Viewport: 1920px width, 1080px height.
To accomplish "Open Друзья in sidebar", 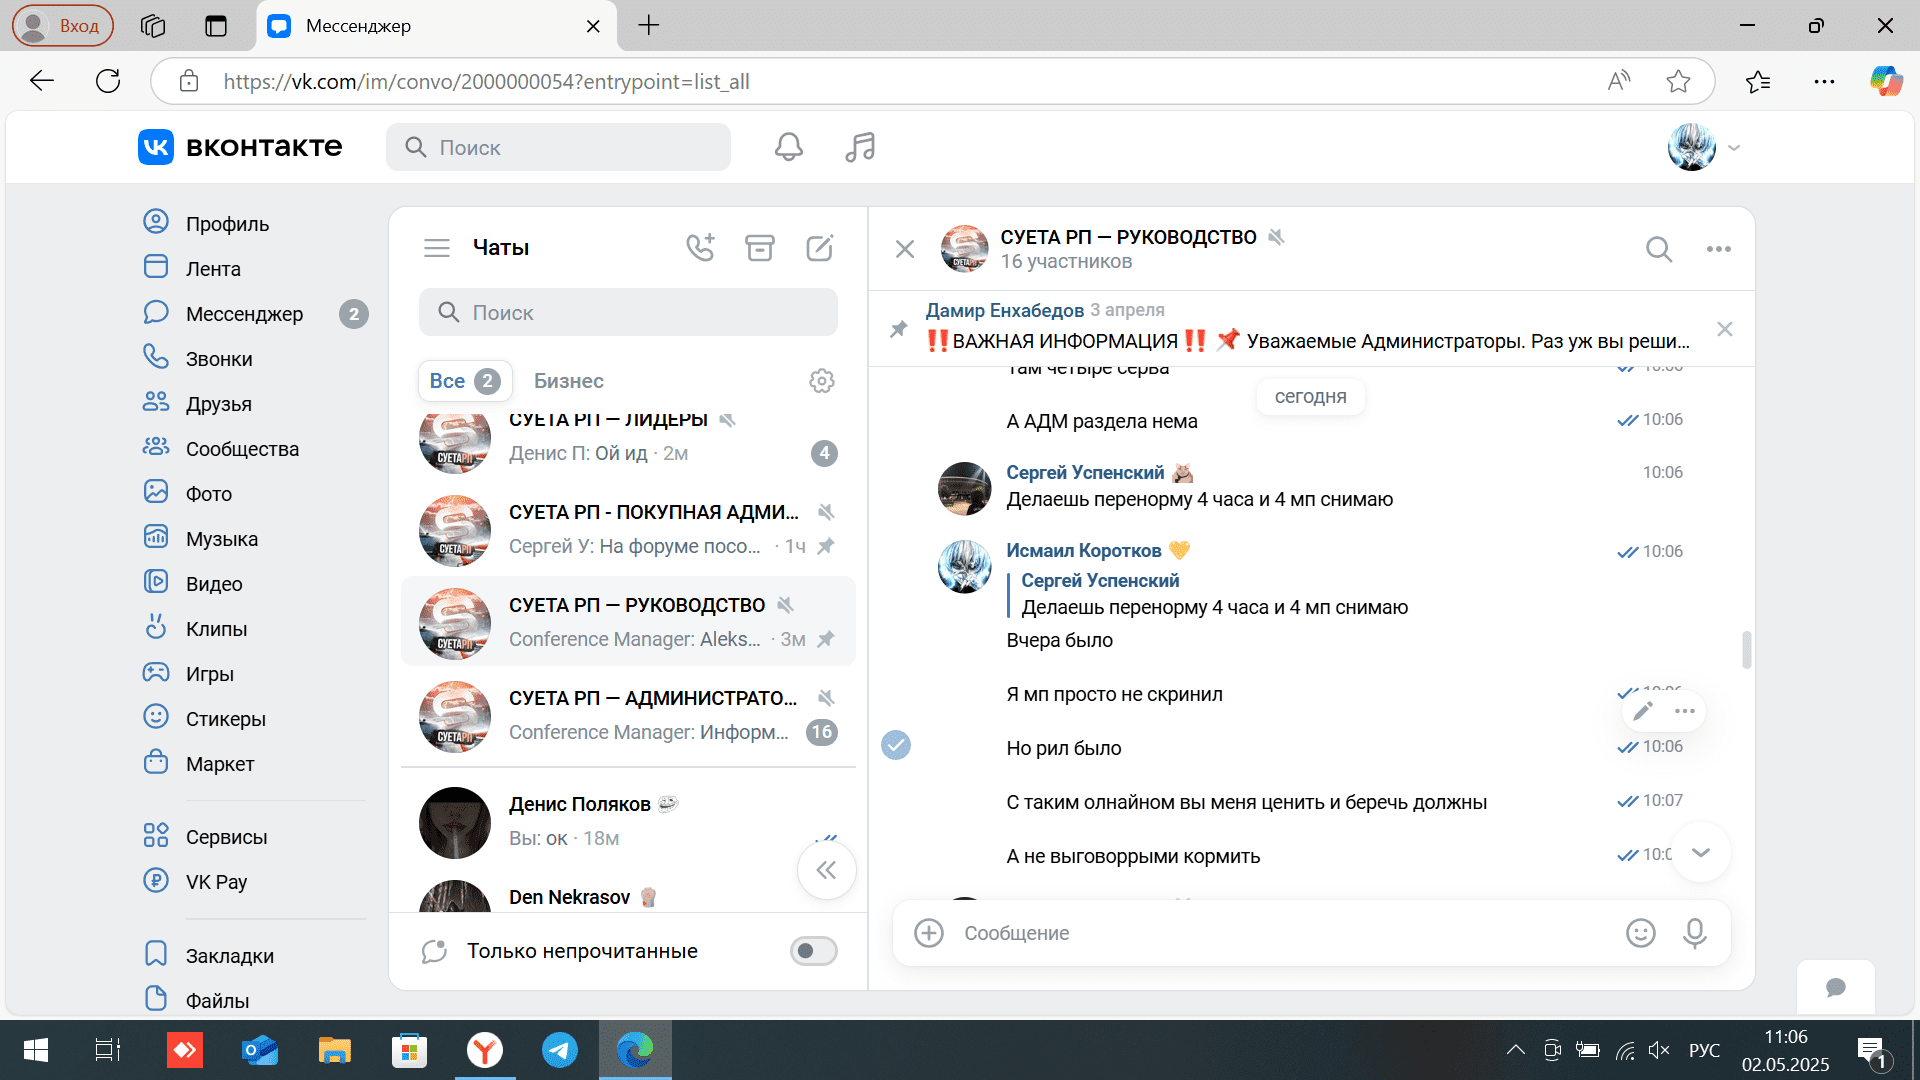I will click(219, 404).
